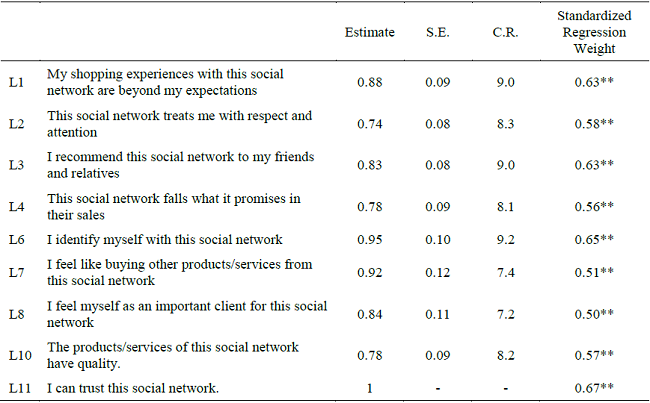Select the estimate value 0.92

coord(371,272)
